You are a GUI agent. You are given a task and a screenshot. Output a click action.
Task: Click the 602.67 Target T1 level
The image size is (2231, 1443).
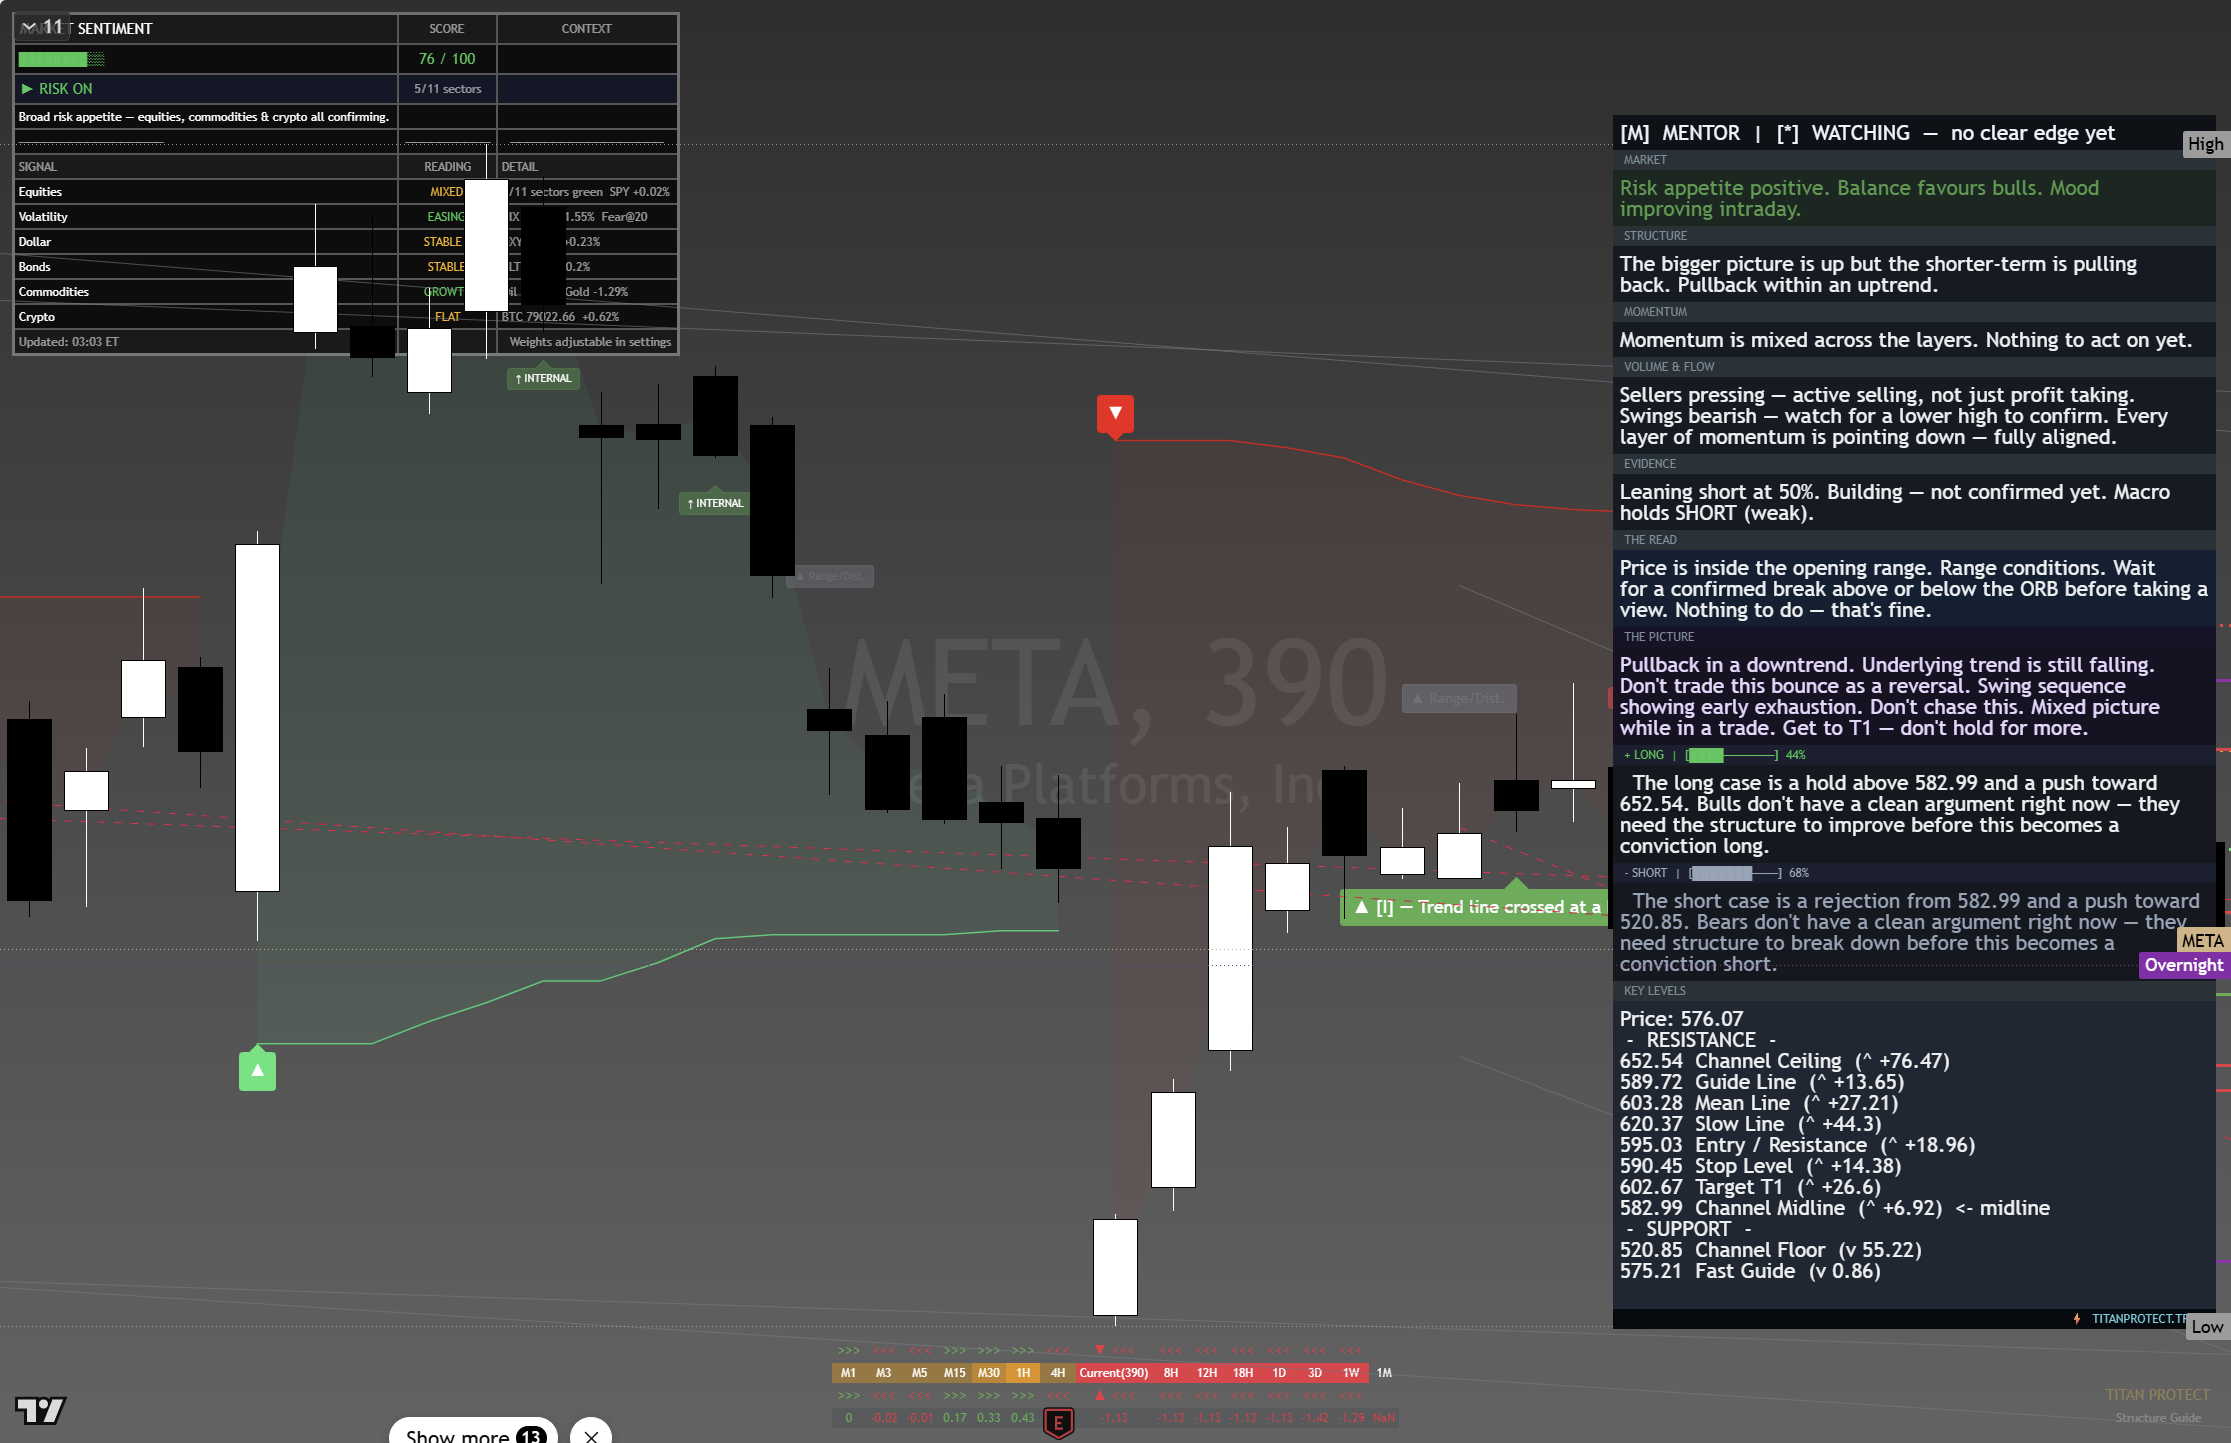click(1750, 1187)
